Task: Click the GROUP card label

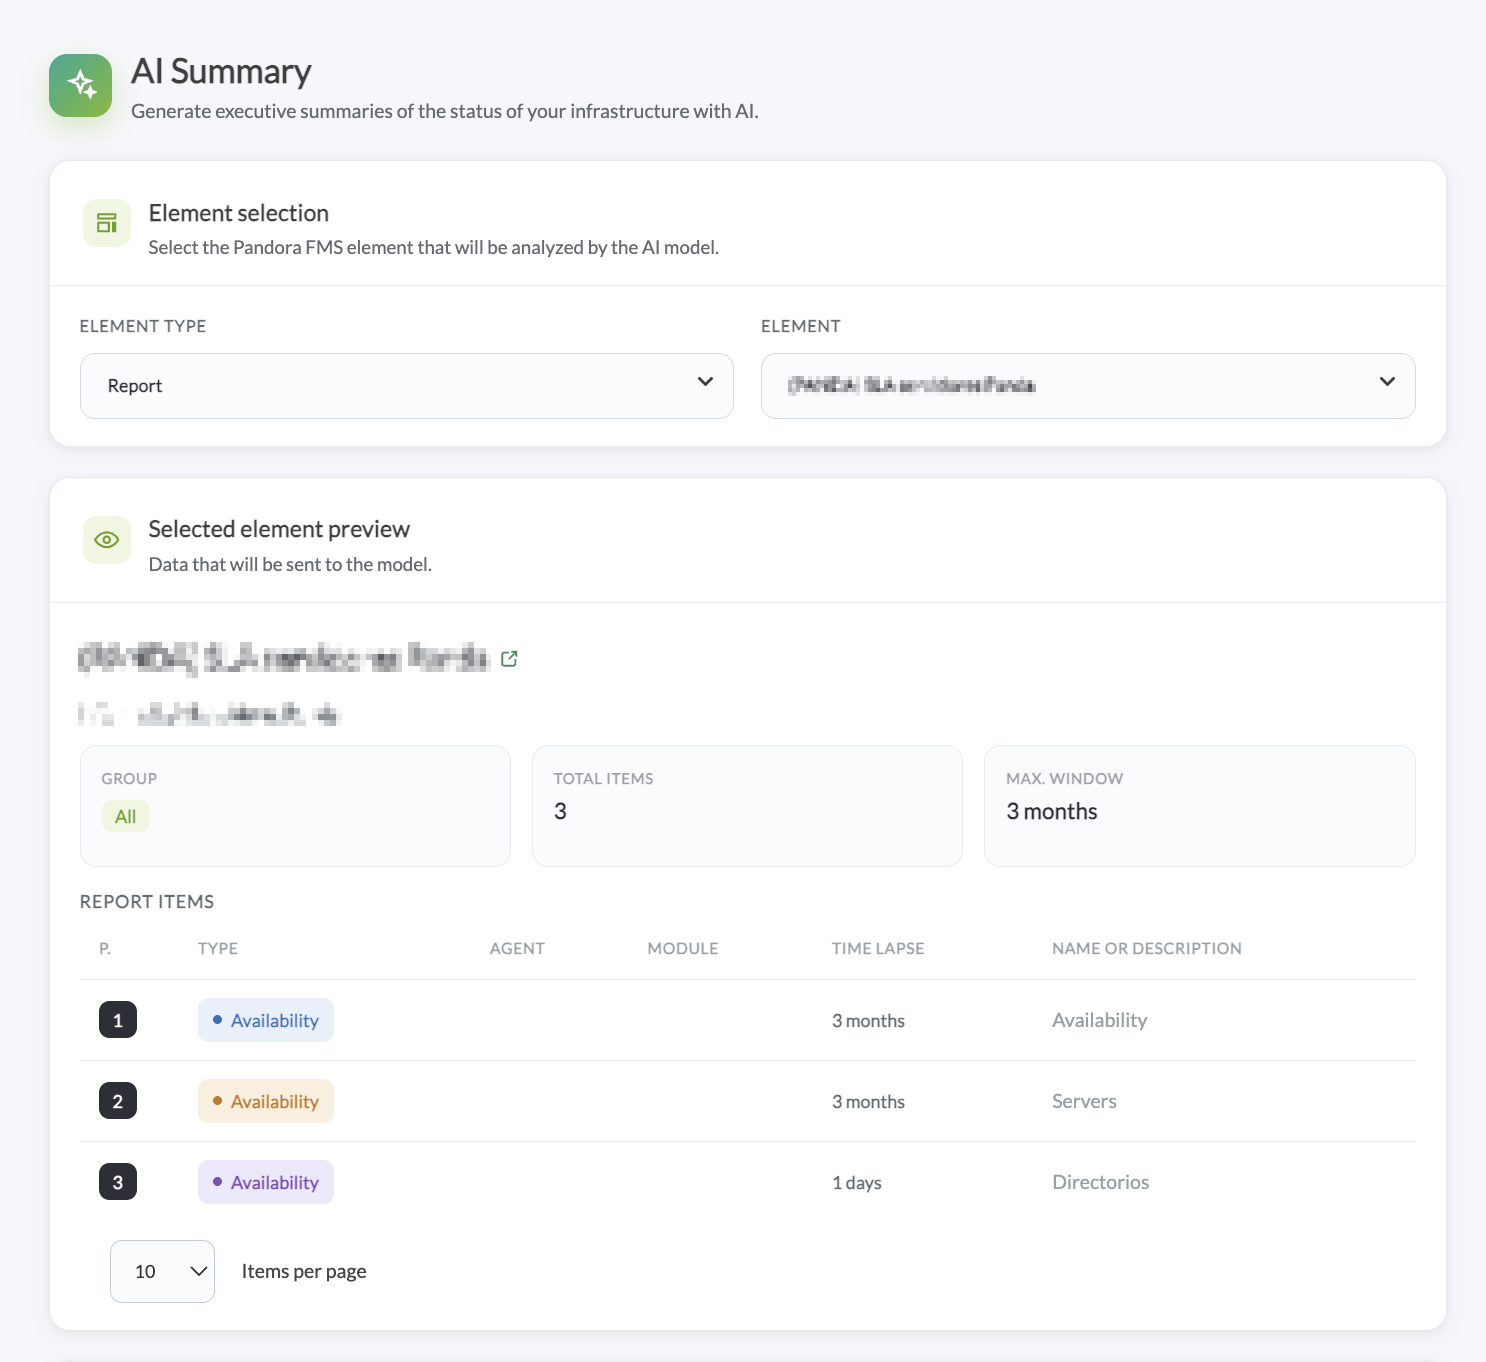Action: point(129,778)
